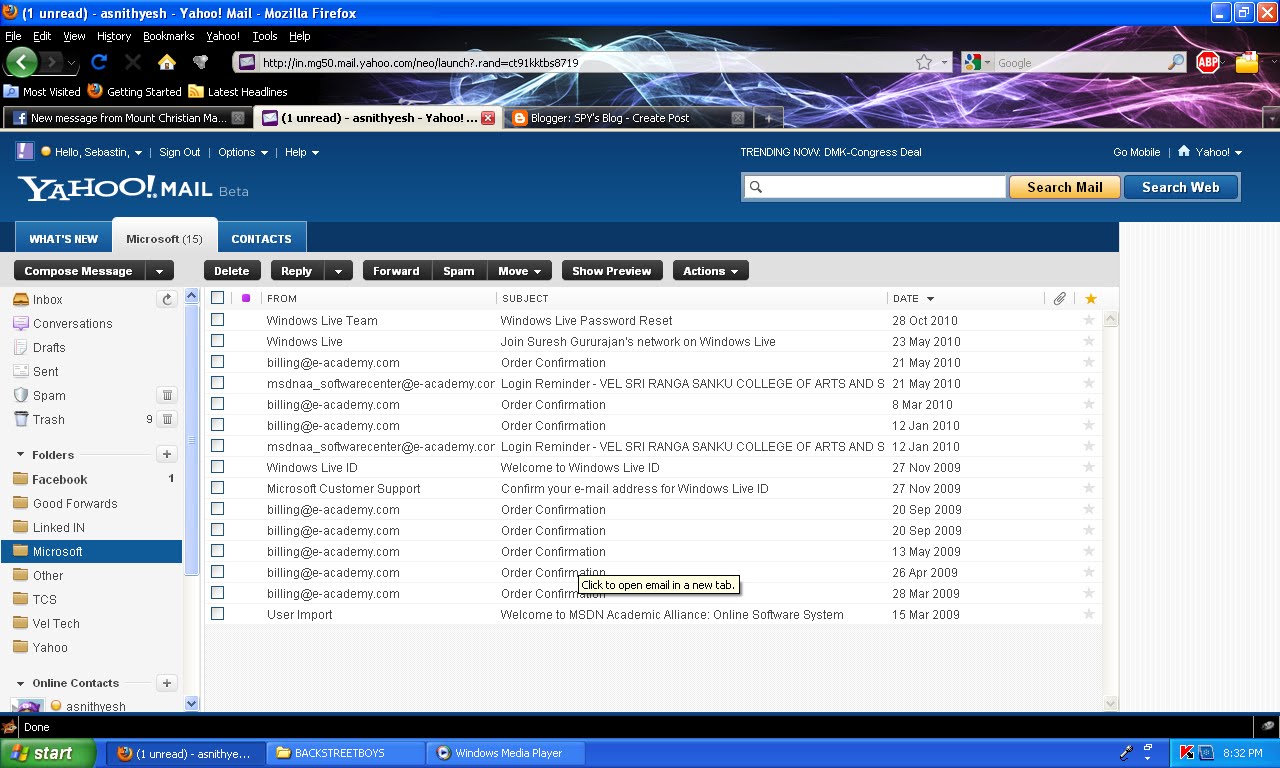The height and width of the screenshot is (768, 1280).
Task: Empty Spam folder via trash icon
Action: (x=167, y=395)
